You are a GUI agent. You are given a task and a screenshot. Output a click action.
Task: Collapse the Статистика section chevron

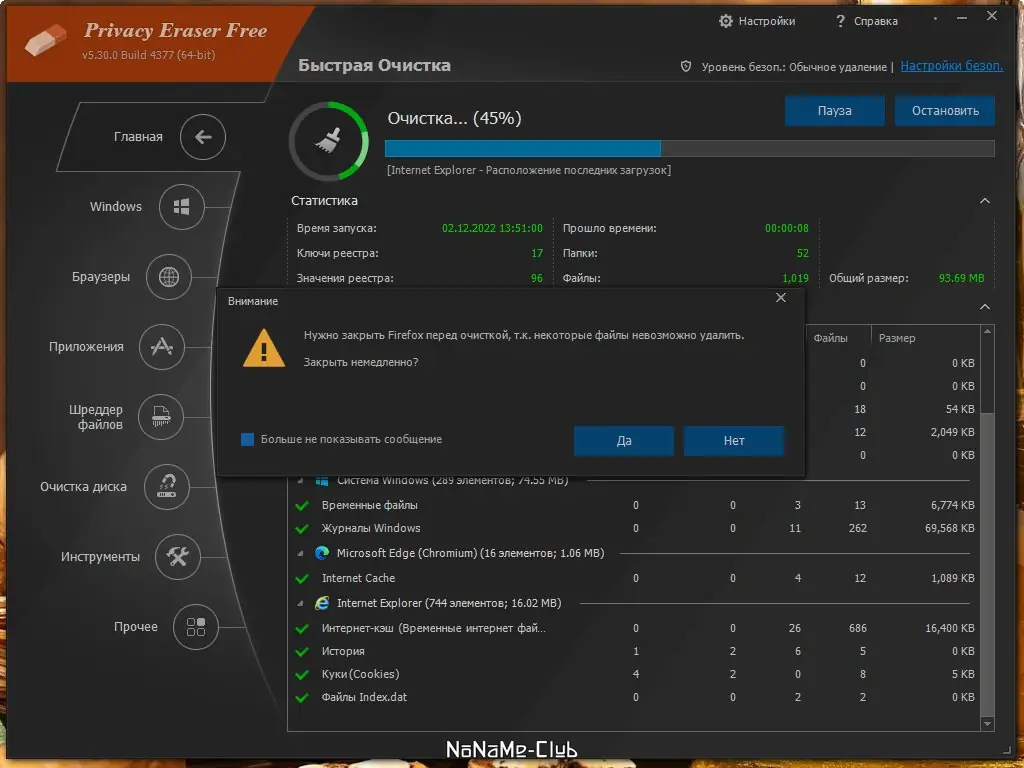(985, 200)
